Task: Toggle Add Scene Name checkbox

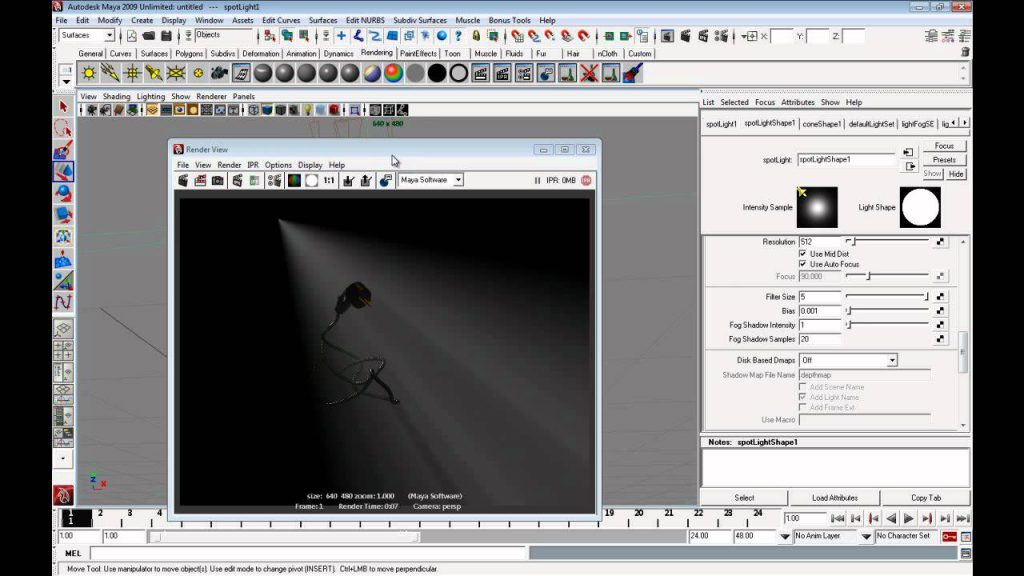Action: (x=803, y=387)
